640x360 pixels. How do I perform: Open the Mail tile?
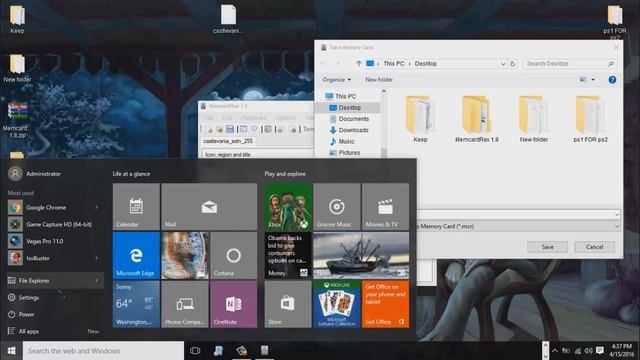point(209,207)
